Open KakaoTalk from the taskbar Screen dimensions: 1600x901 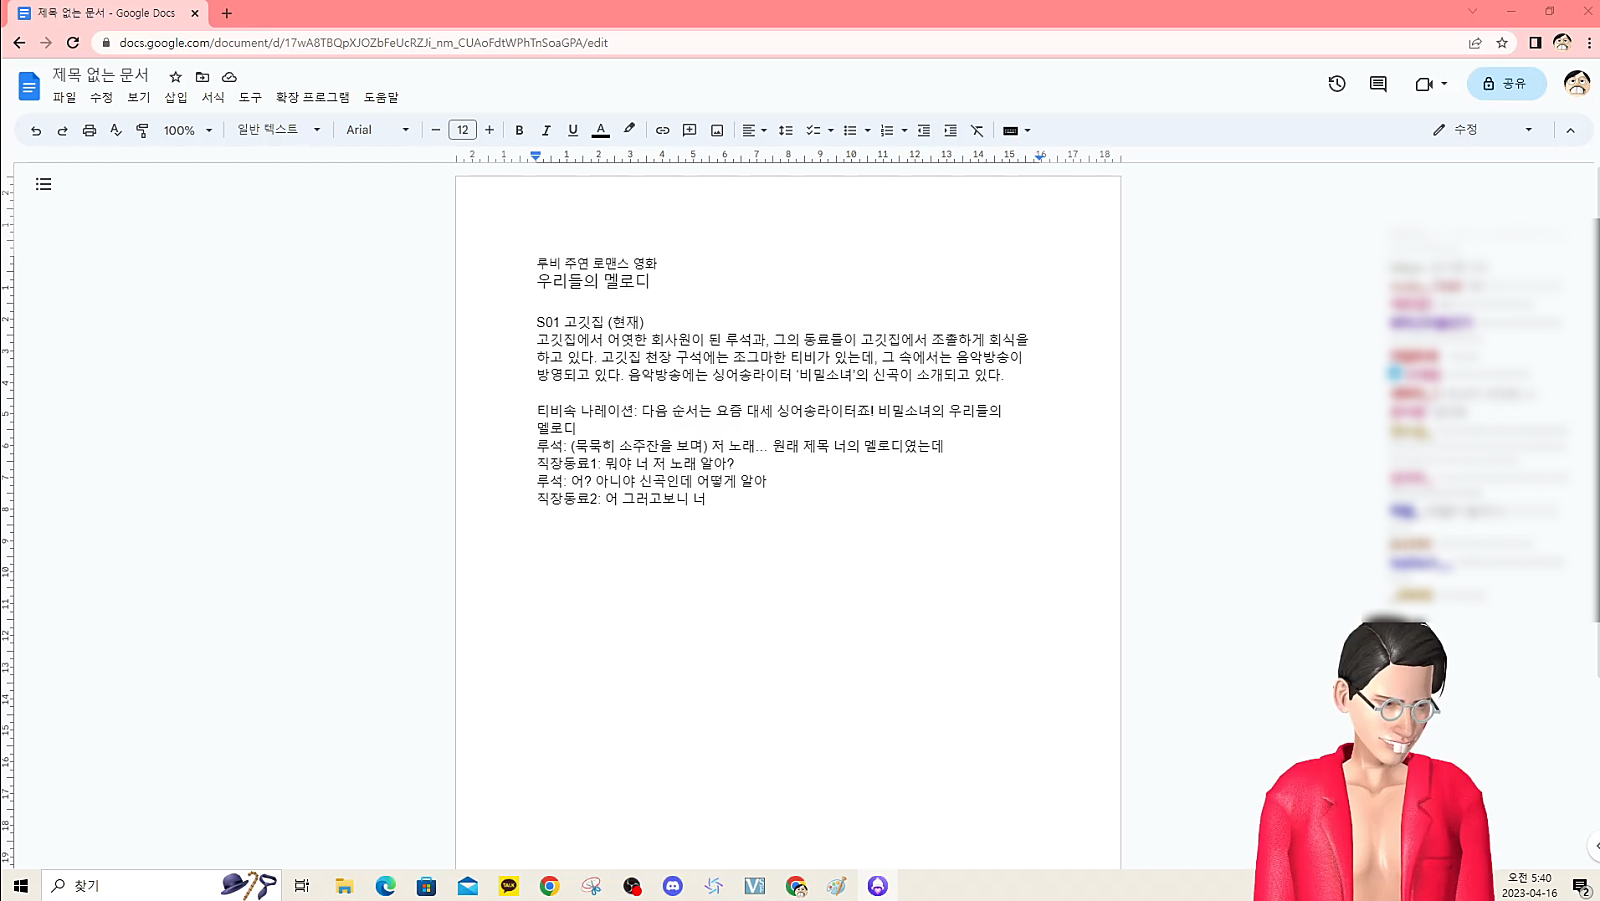click(508, 886)
